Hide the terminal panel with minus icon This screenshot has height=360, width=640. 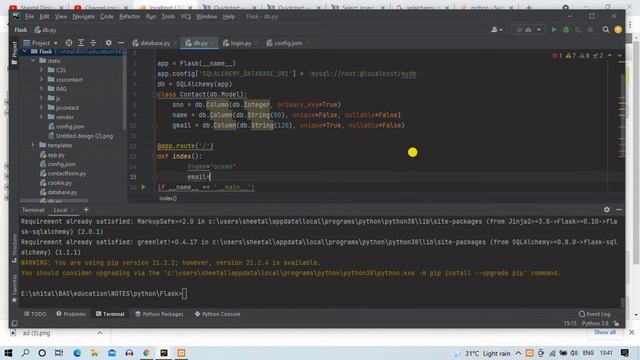tap(619, 209)
